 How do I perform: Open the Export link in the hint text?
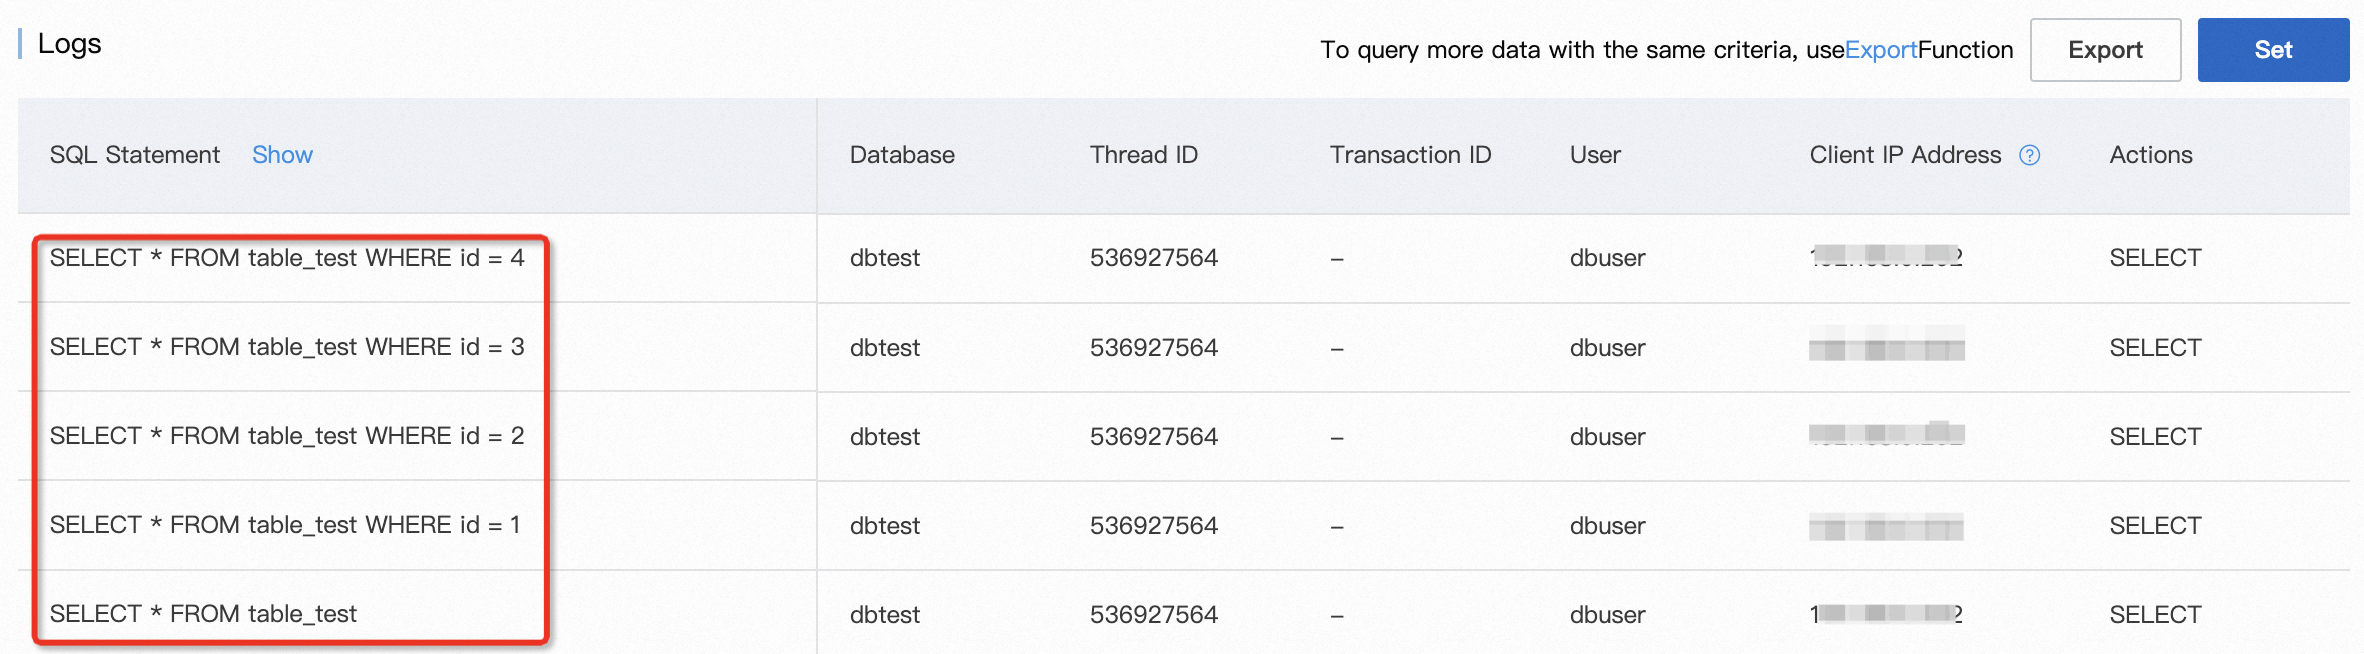pyautogui.click(x=1880, y=50)
